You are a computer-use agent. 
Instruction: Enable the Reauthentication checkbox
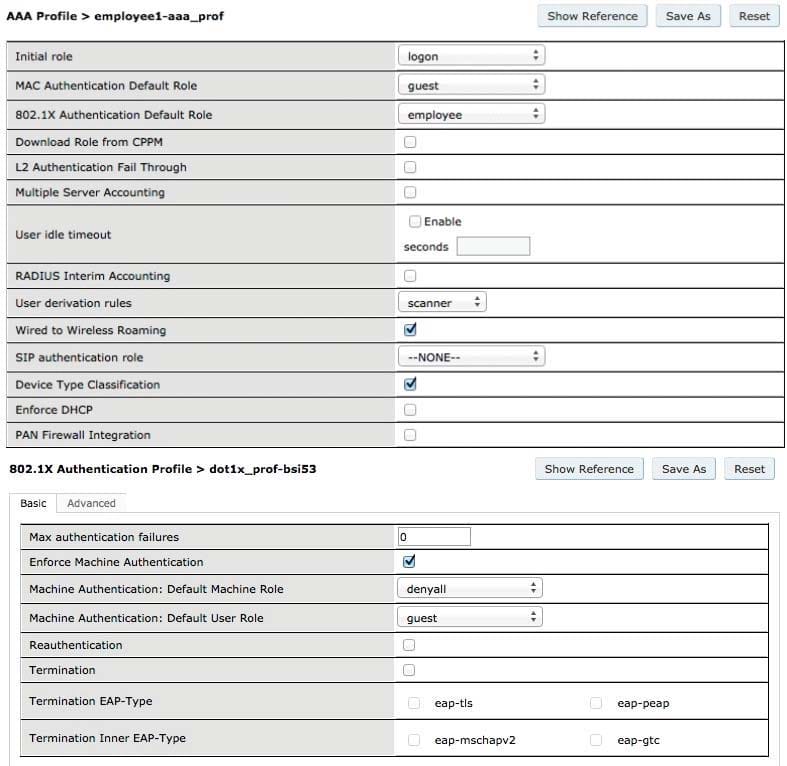pos(409,645)
